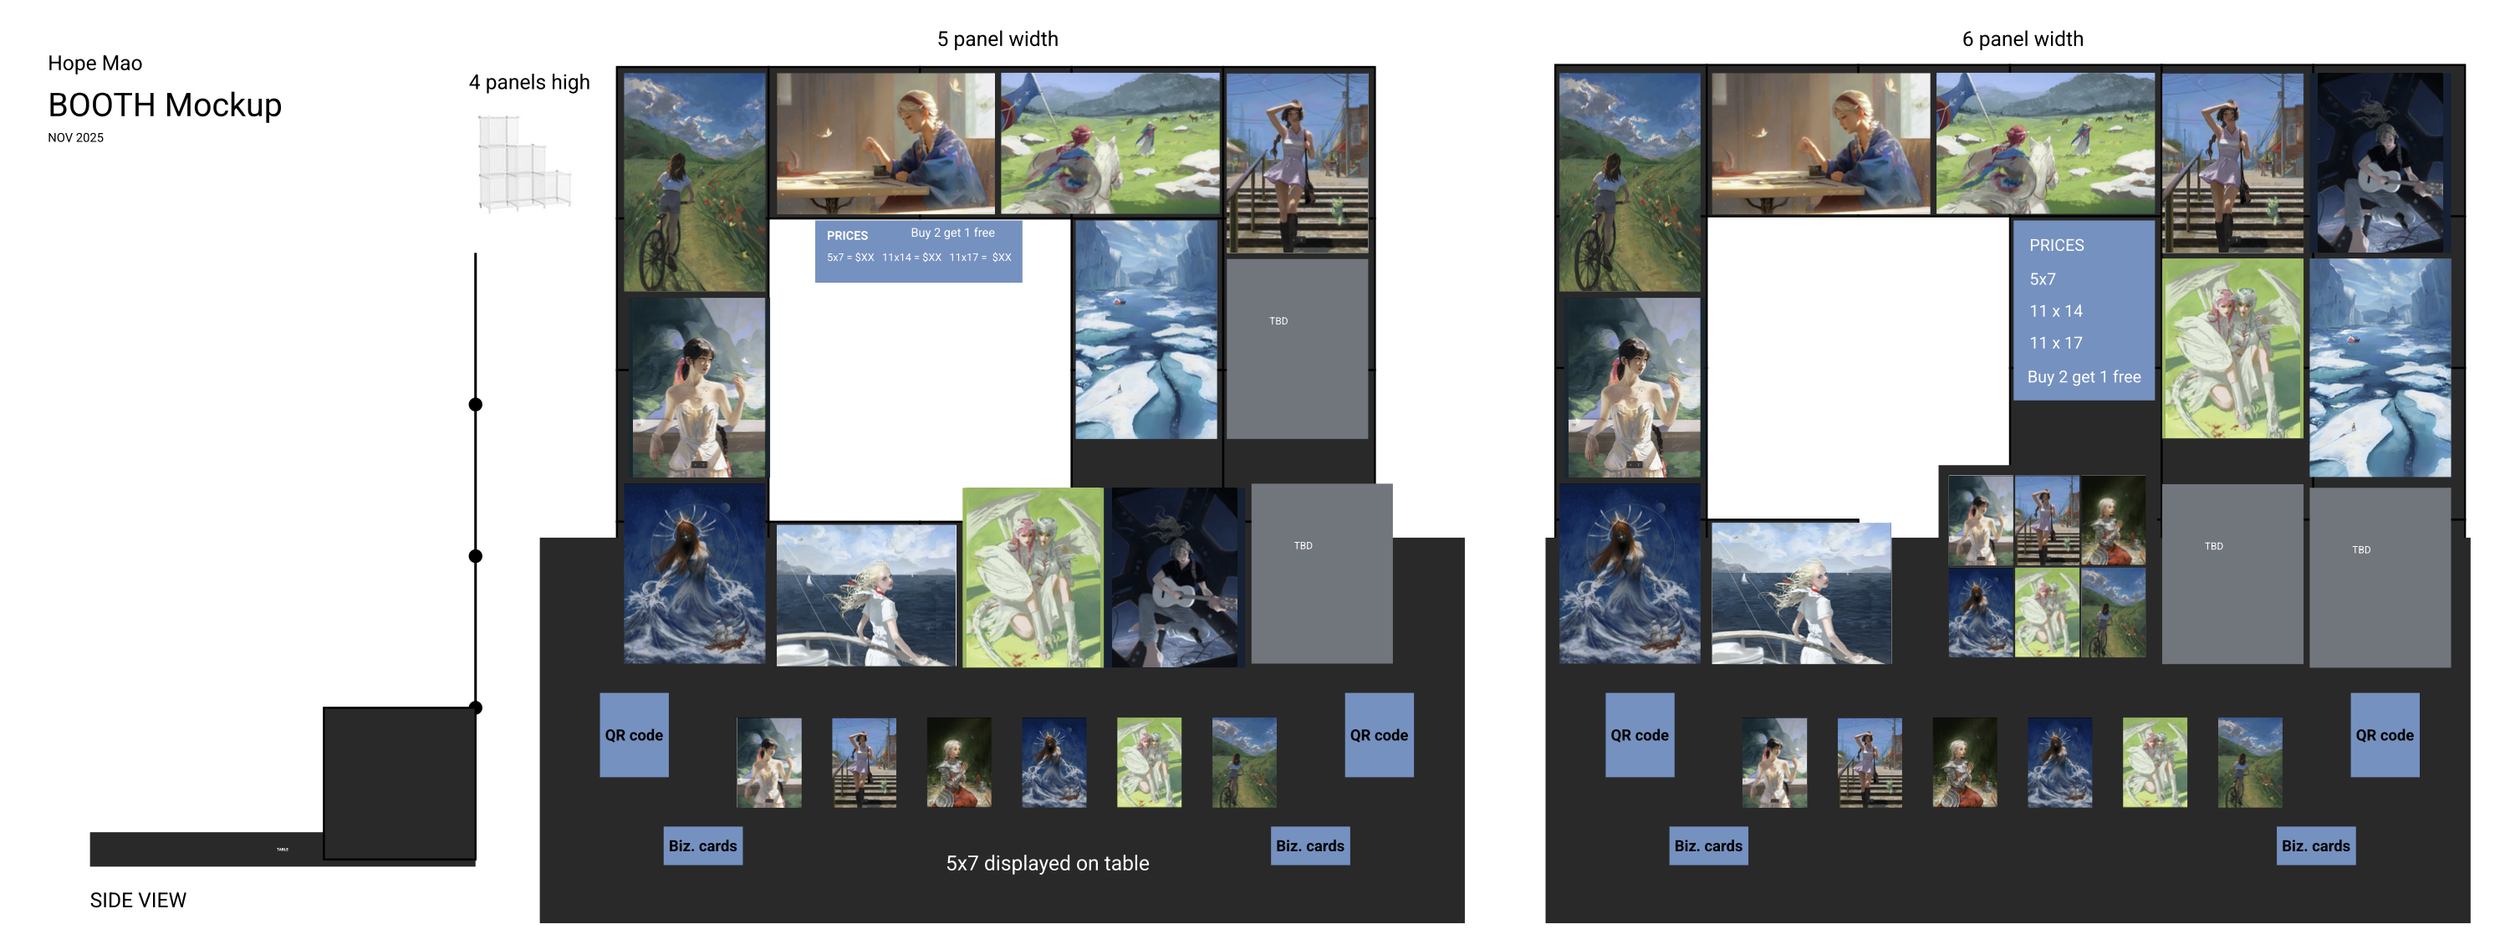Select "Buy 2 get 1 free" in 6 panel price list
This screenshot has height=945, width=2500.
(2084, 377)
